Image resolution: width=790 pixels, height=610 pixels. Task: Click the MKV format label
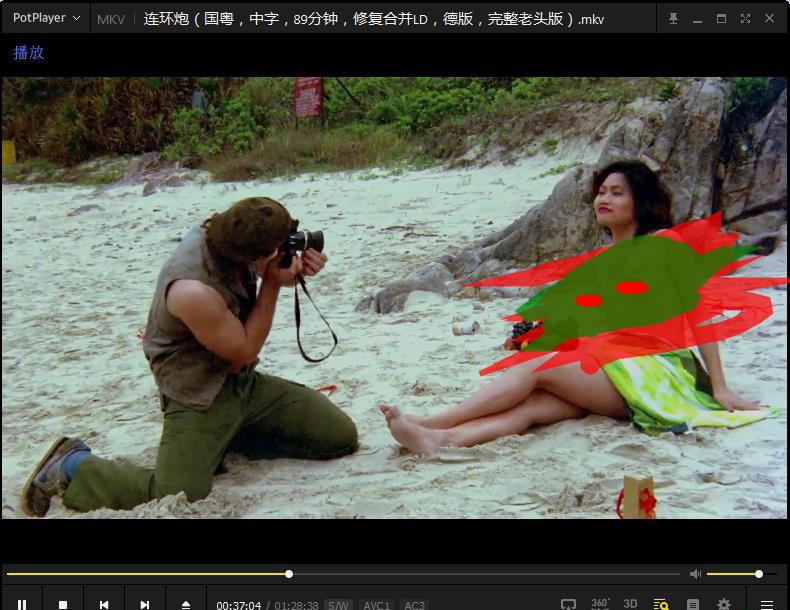(x=111, y=20)
